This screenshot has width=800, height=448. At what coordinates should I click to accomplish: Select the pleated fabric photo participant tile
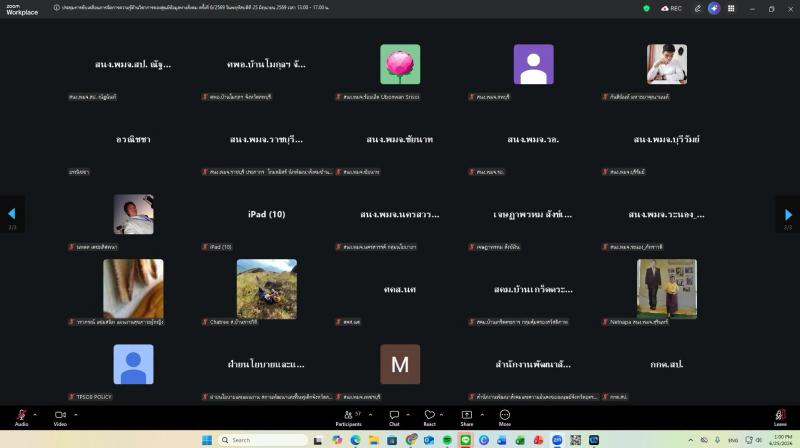(x=133, y=289)
